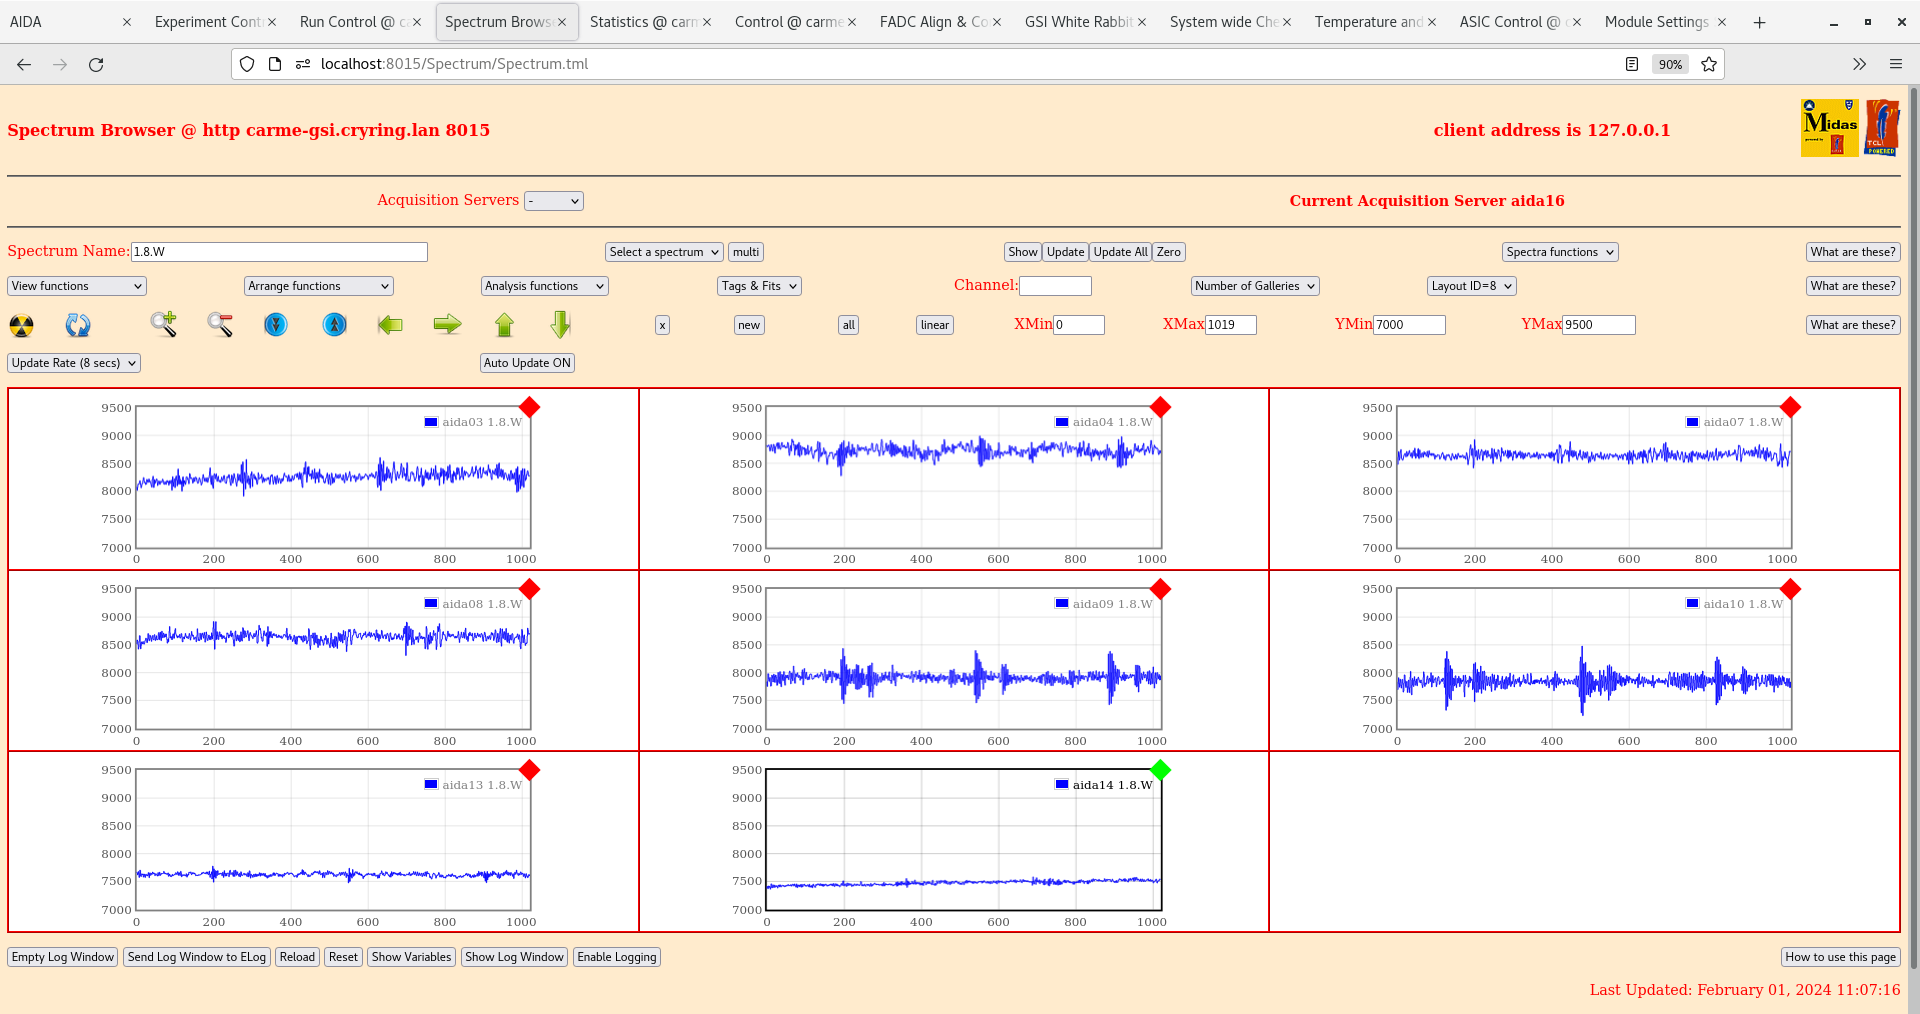Click the Midas logo icon
Screen dimensions: 1920x1014
tap(1828, 128)
